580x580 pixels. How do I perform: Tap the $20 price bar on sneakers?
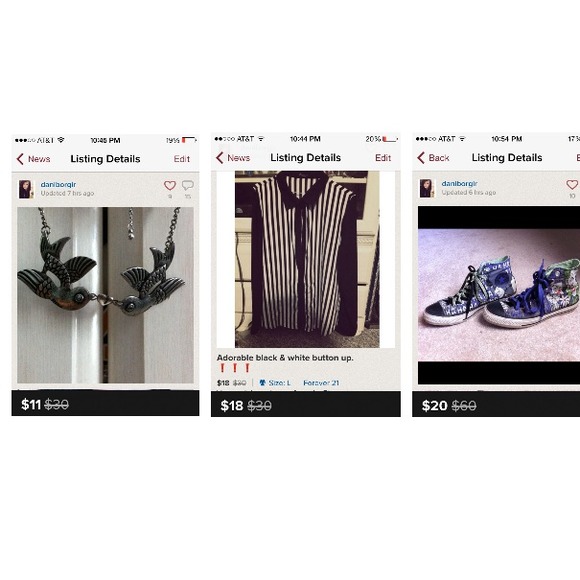[496, 405]
